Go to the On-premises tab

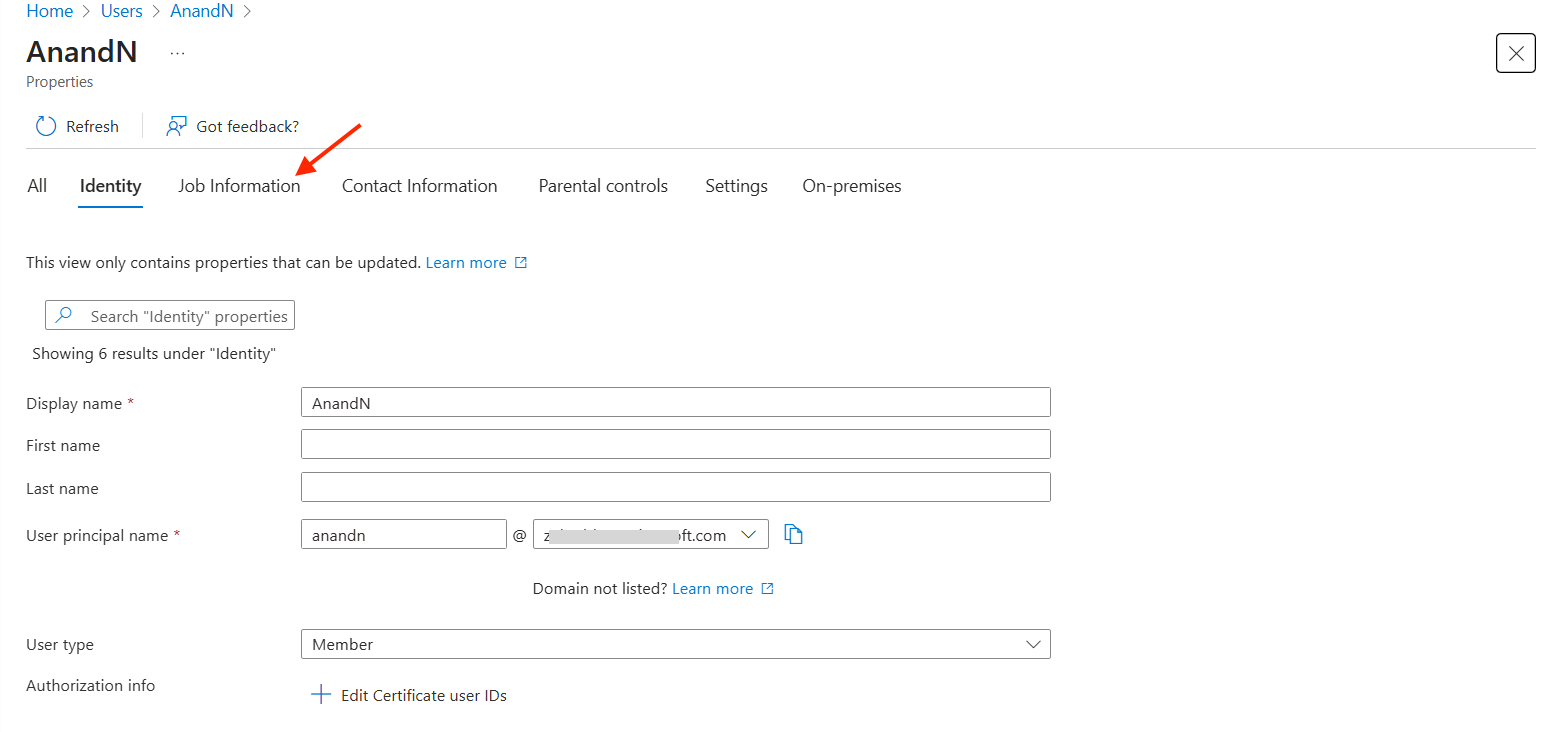point(851,186)
